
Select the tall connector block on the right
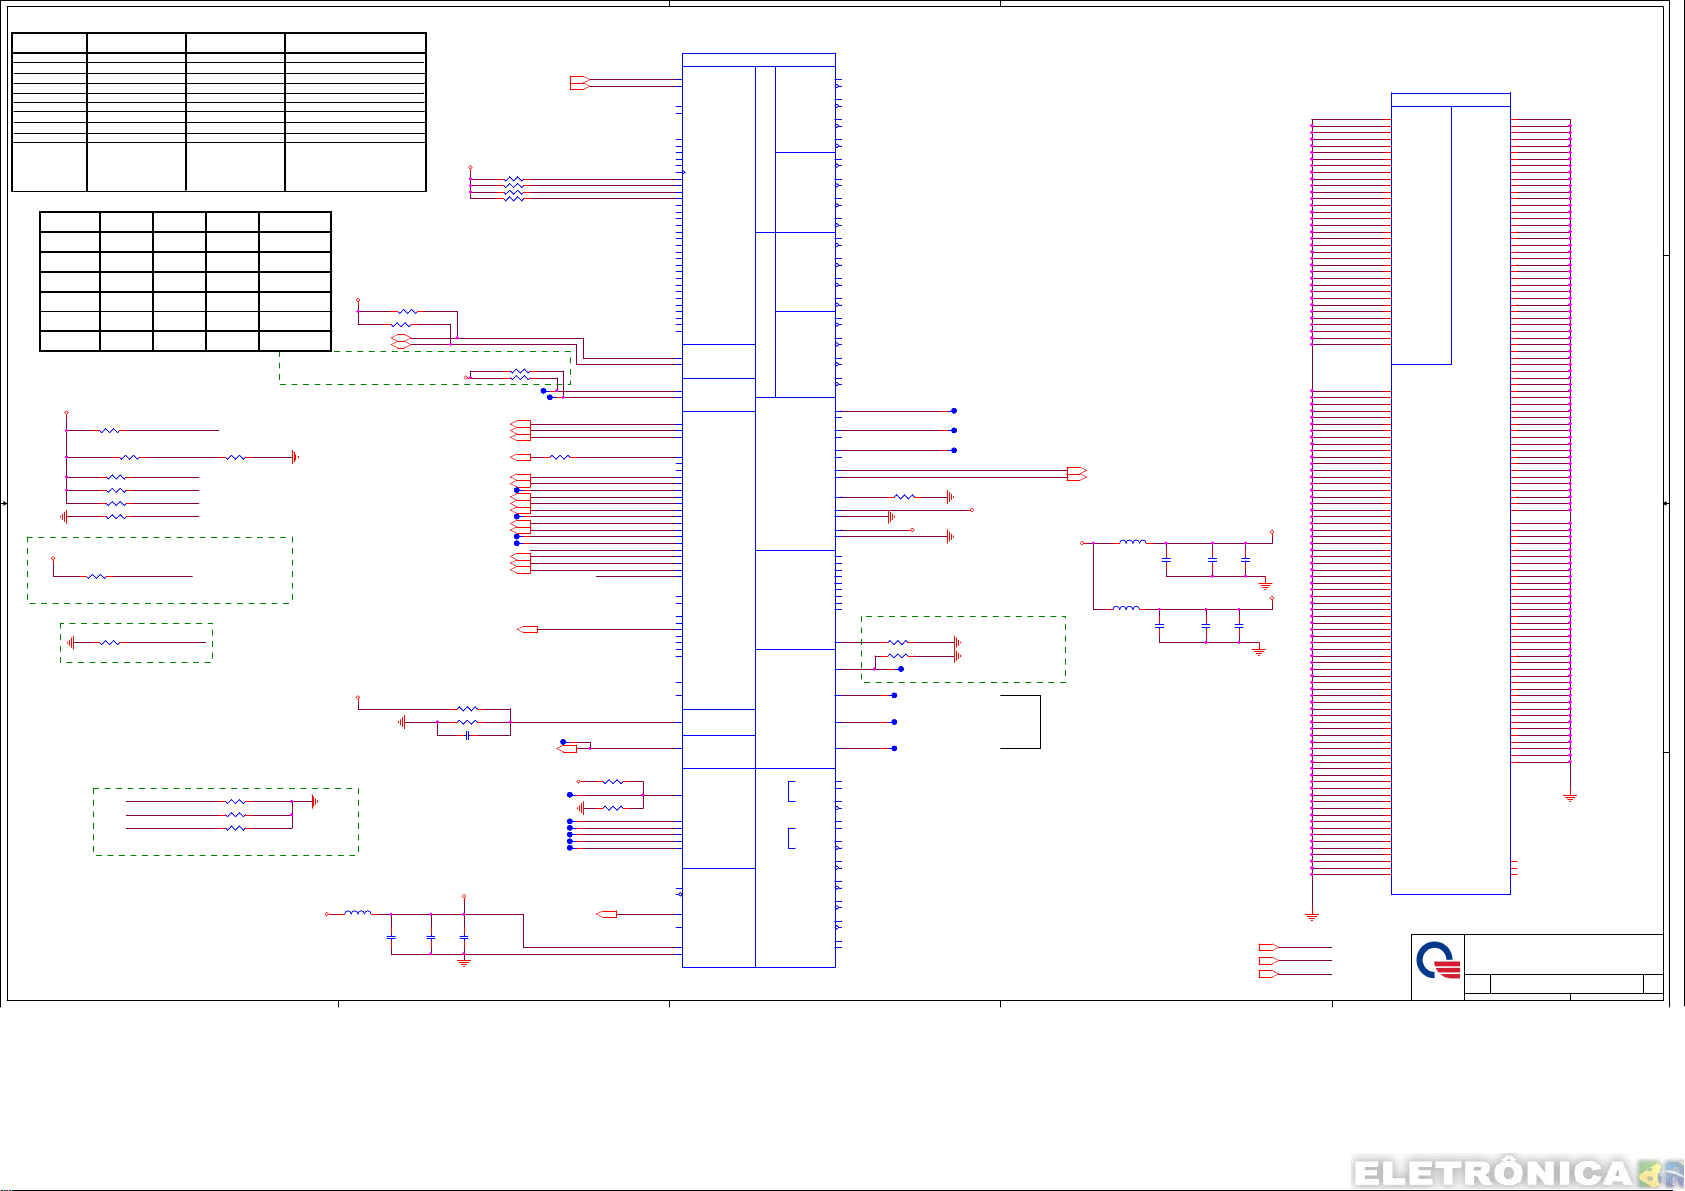(1450, 494)
